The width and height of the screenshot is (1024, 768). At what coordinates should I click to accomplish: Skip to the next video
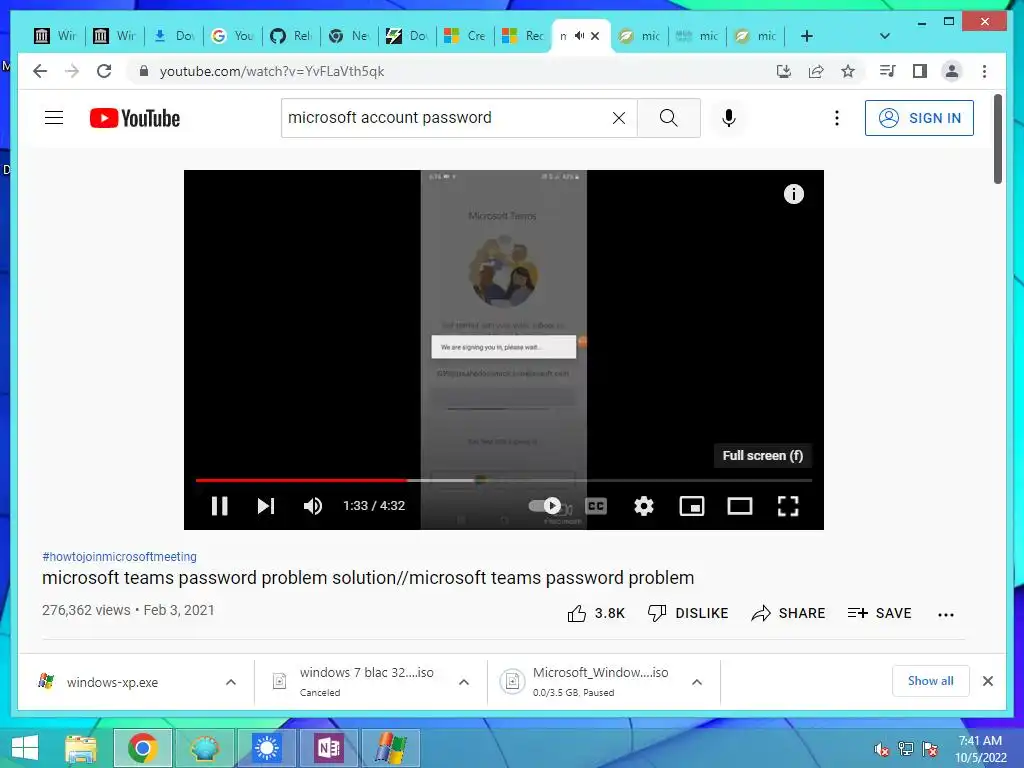point(266,506)
